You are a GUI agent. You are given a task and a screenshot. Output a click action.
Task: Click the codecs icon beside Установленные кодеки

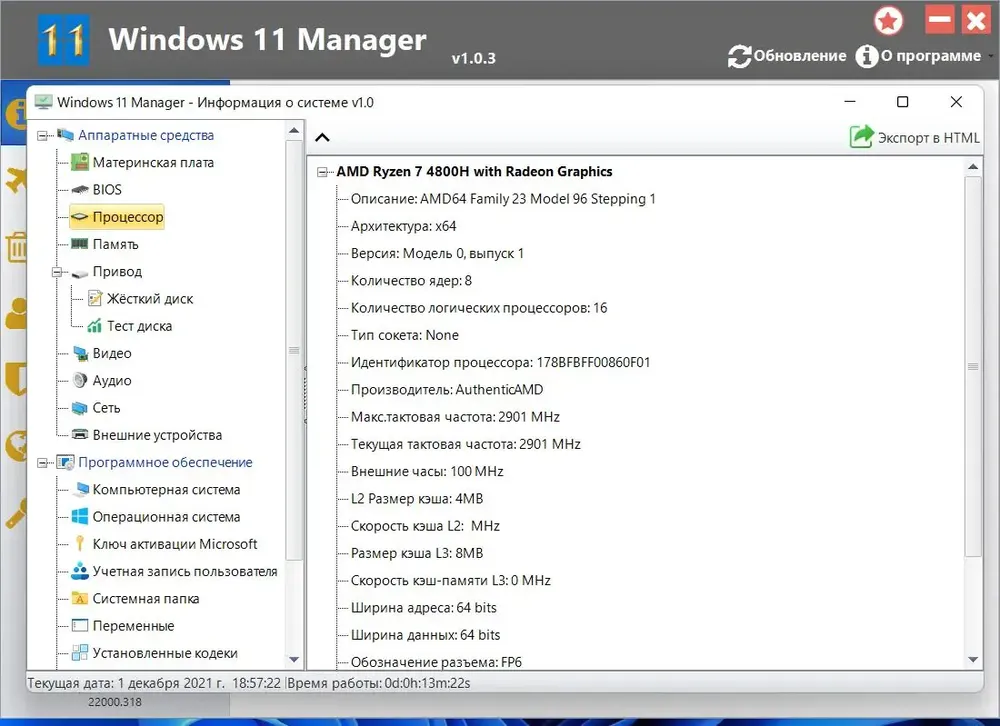point(80,653)
